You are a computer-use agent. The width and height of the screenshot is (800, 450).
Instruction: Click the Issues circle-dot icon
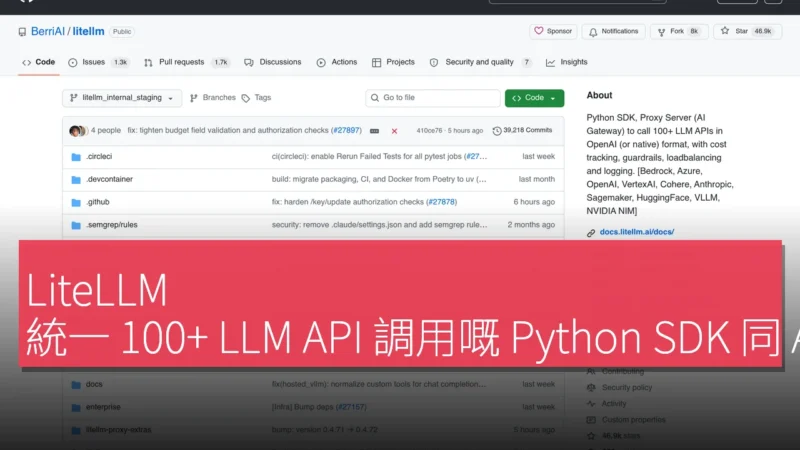pyautogui.click(x=73, y=63)
